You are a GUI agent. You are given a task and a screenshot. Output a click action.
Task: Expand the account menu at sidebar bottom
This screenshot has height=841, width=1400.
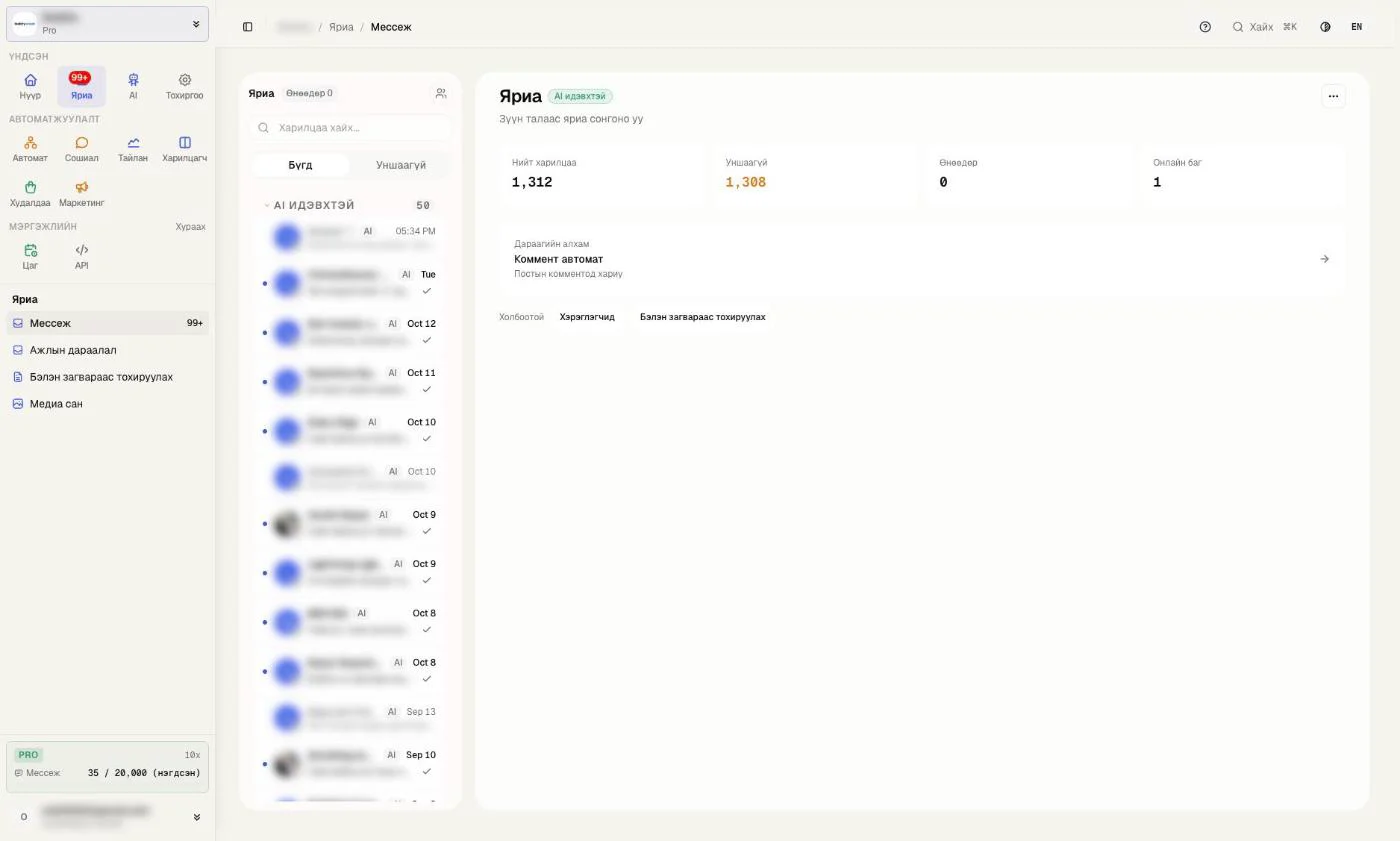pyautogui.click(x=107, y=817)
